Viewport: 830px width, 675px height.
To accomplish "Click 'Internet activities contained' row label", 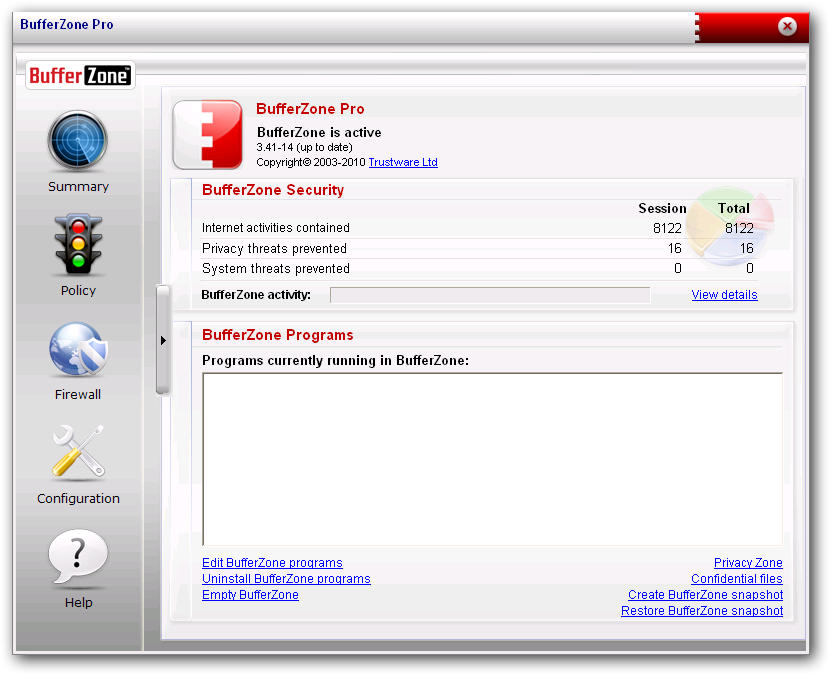I will [276, 228].
